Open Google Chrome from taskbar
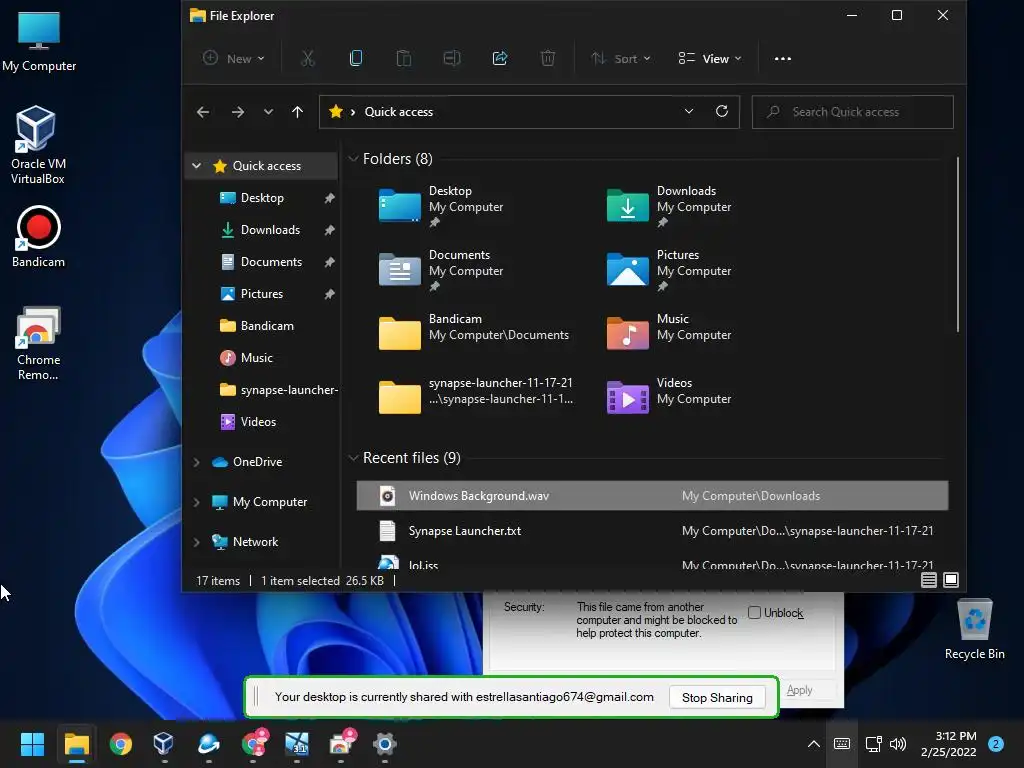1024x768 pixels. point(120,744)
